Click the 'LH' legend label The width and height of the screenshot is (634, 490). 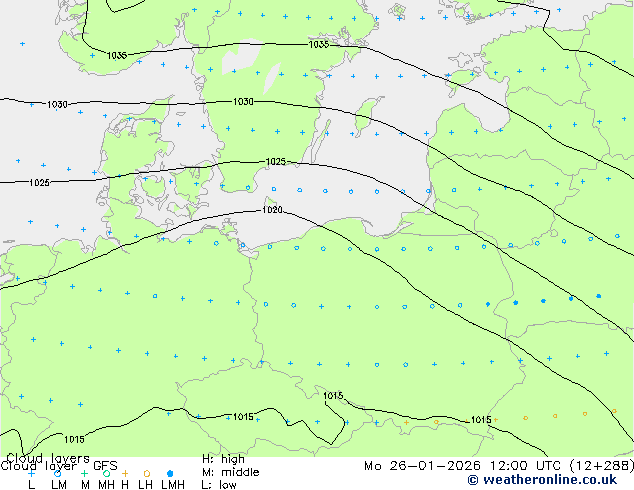145,484
